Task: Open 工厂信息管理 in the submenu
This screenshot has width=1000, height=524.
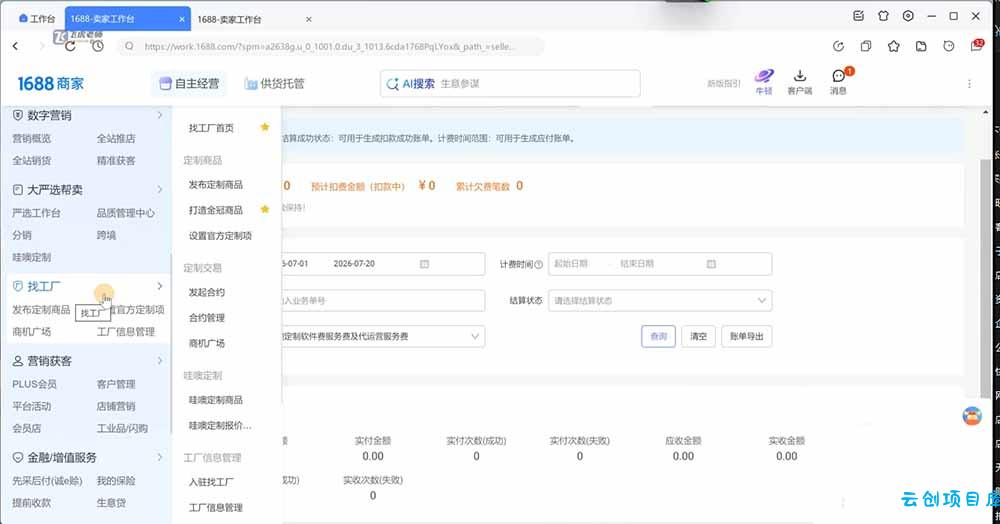Action: click(216, 508)
